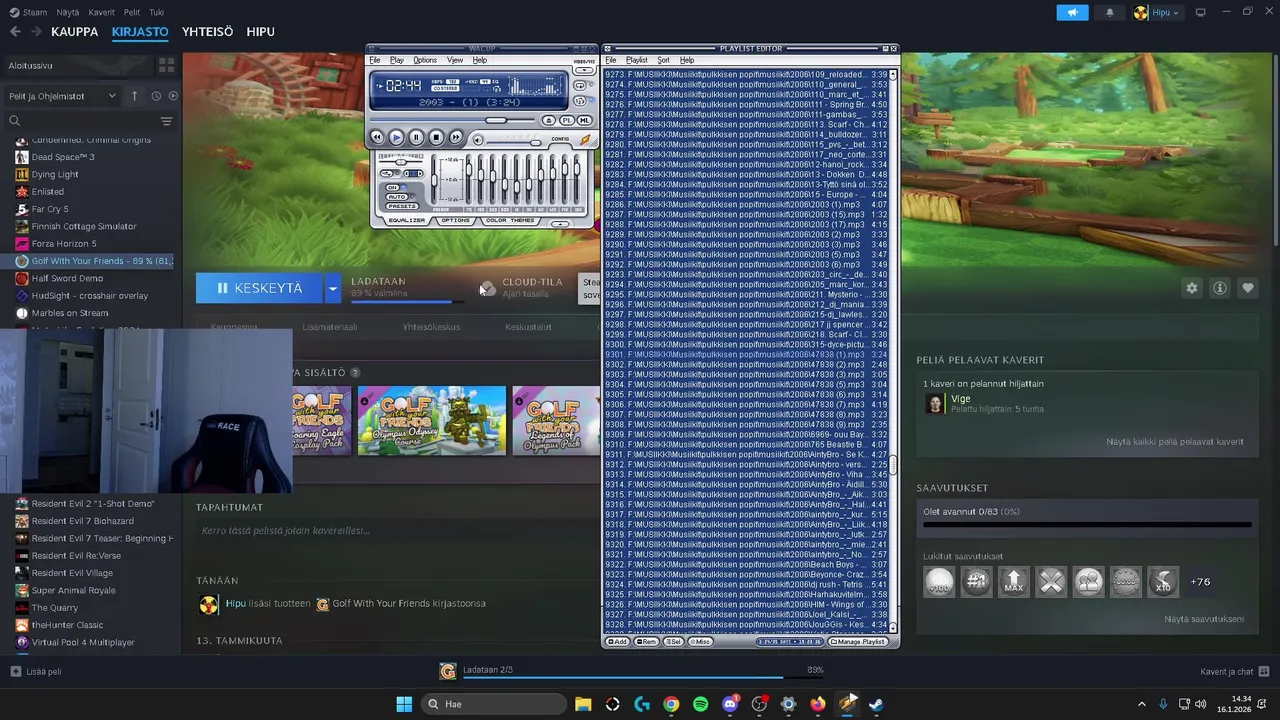Open game settings gear icon
Image resolution: width=1280 pixels, height=720 pixels.
click(x=1191, y=288)
